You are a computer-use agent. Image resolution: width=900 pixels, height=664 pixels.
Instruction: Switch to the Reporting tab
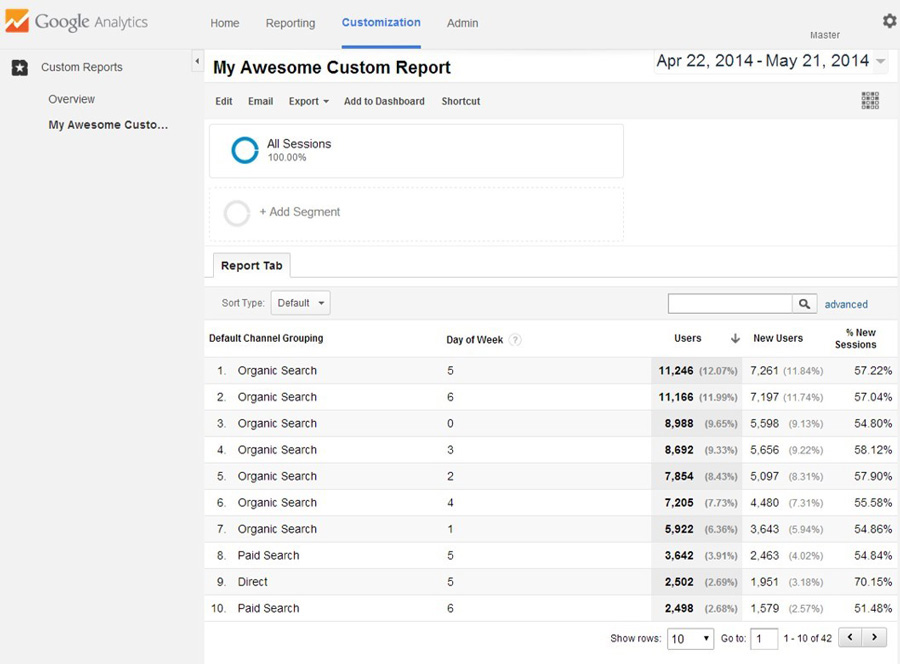click(290, 23)
